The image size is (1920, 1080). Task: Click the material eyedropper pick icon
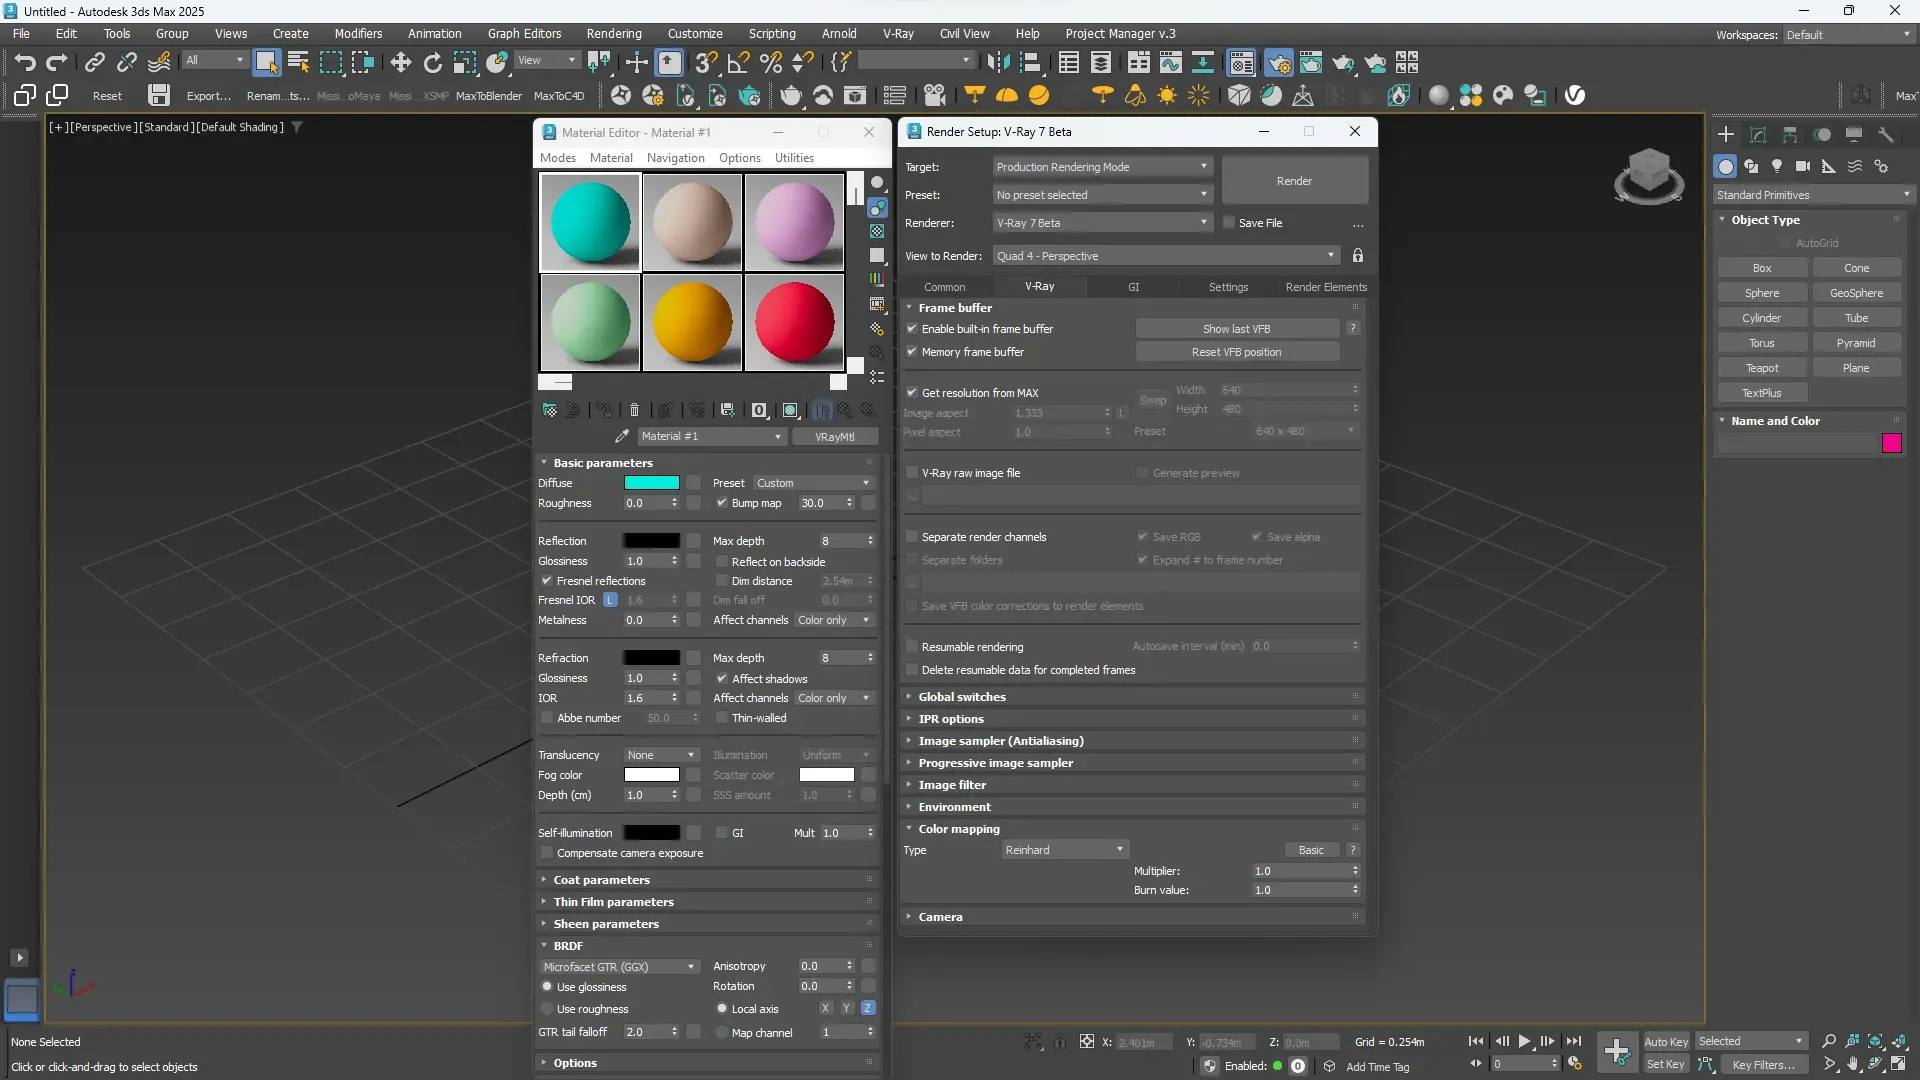621,437
